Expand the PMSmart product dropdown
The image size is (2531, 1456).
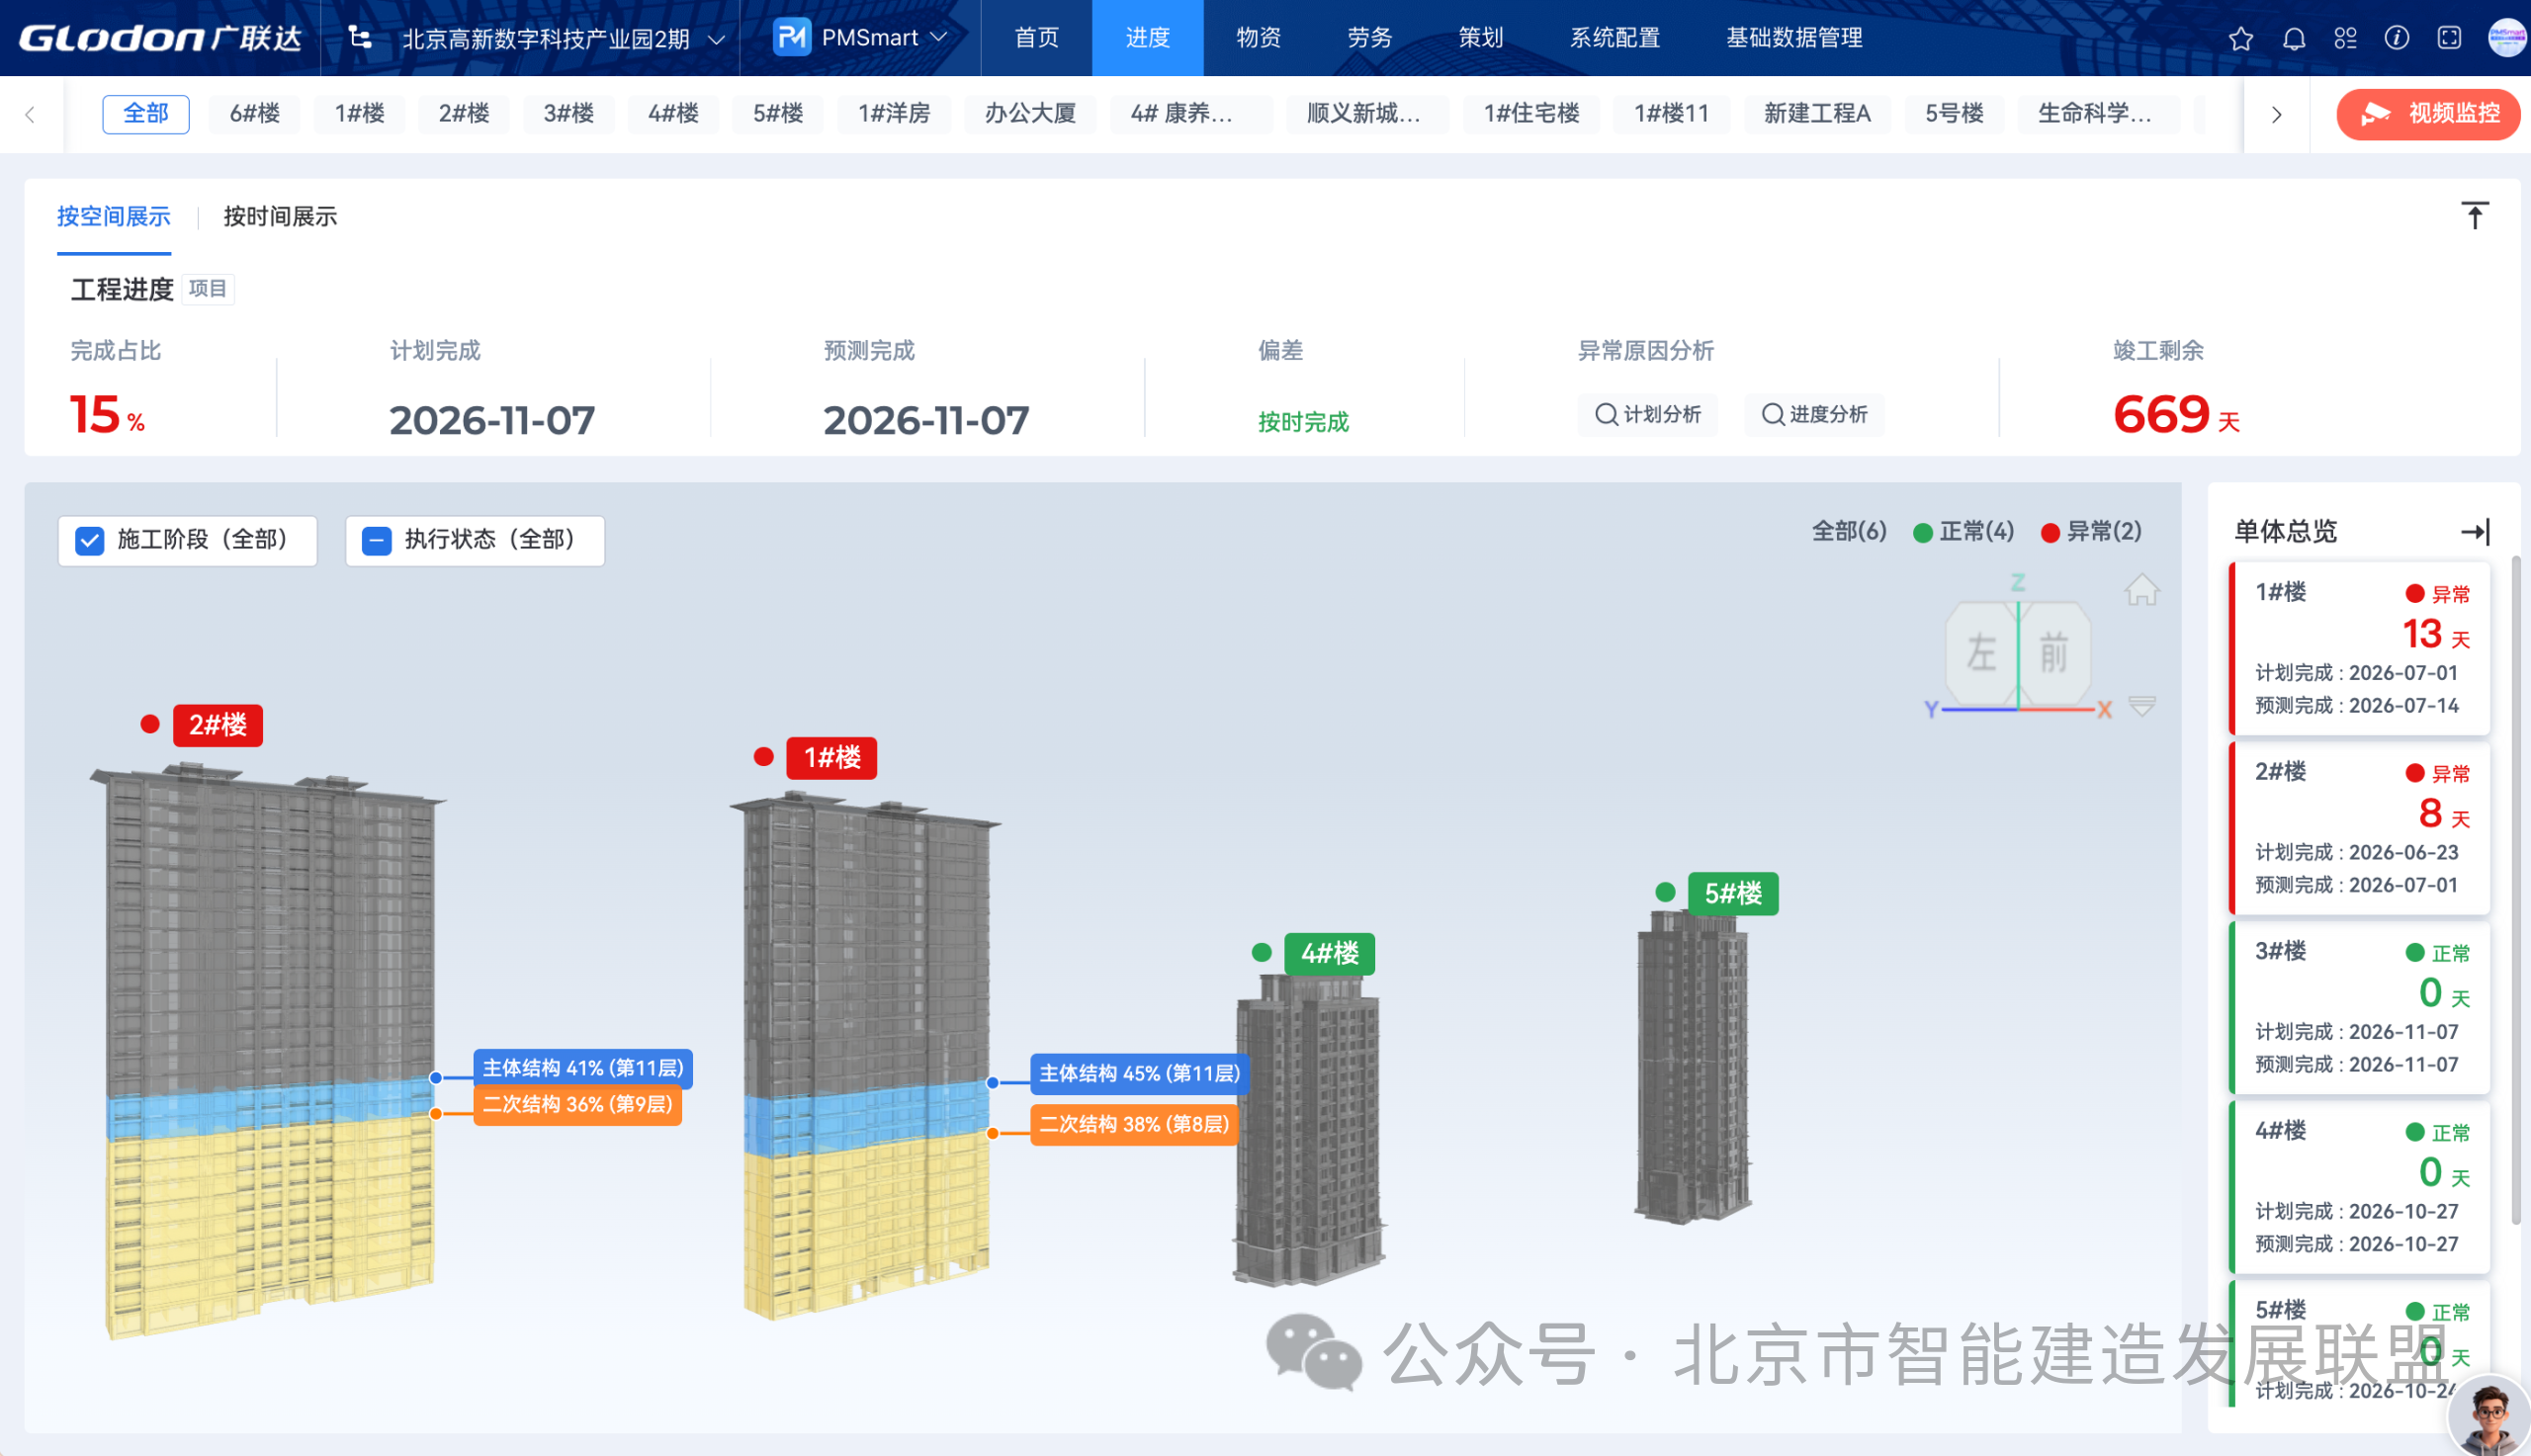[937, 38]
